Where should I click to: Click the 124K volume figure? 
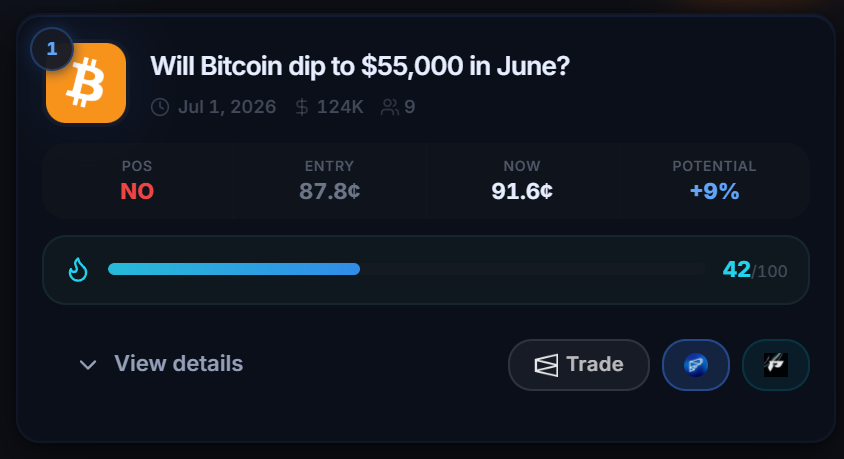[x=340, y=107]
